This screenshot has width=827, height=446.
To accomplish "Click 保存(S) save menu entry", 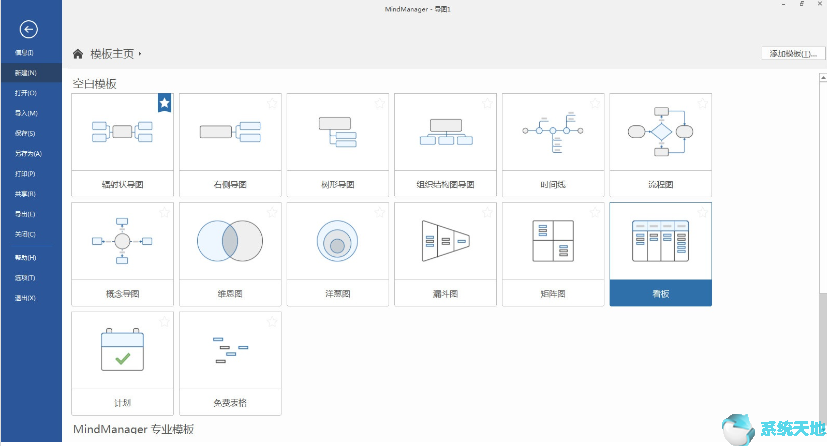I will (25, 133).
